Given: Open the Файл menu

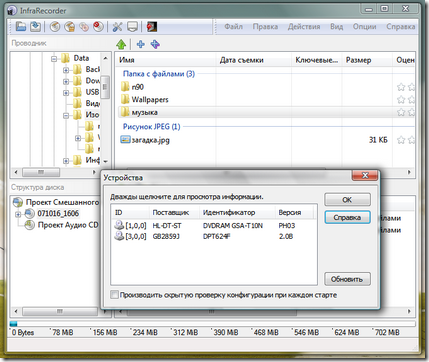Looking at the screenshot, I should click(x=233, y=27).
